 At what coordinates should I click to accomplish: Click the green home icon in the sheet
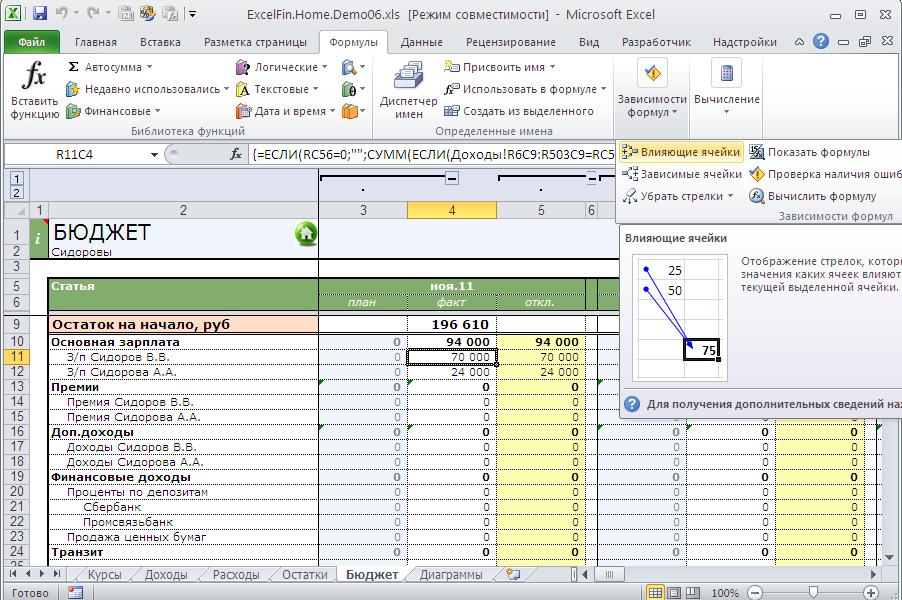pos(306,233)
